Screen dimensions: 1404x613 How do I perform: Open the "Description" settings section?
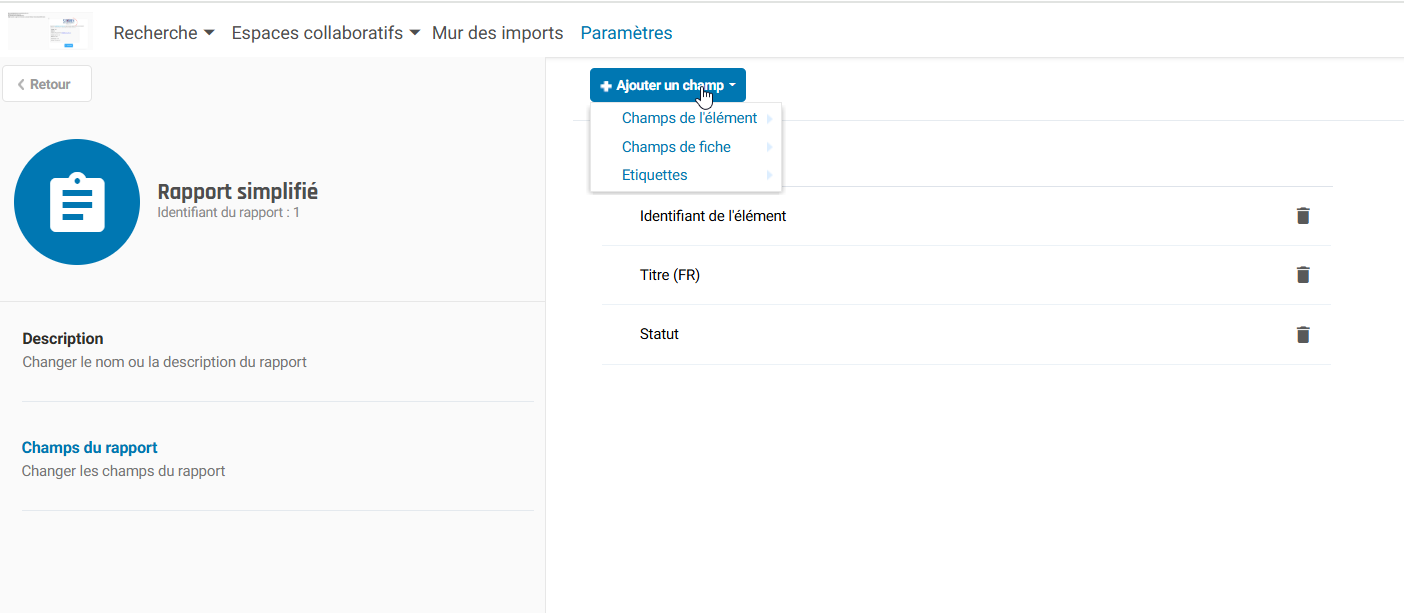pos(62,338)
